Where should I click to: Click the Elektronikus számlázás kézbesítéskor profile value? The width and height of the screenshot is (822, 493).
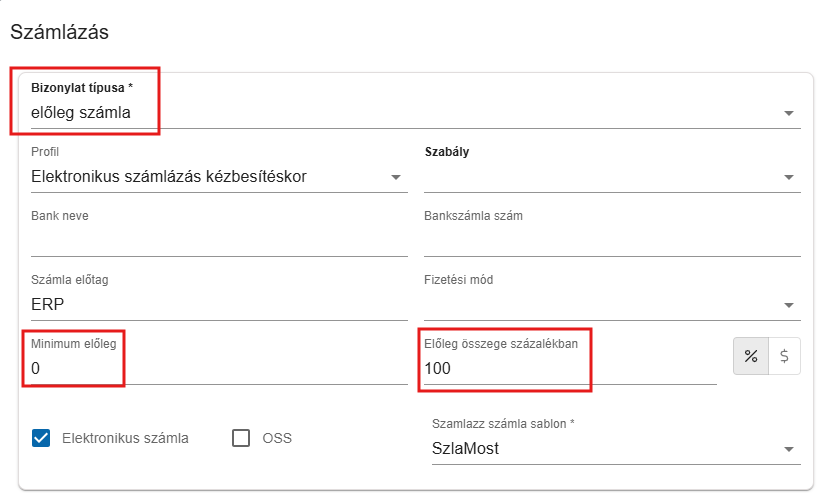[x=169, y=177]
